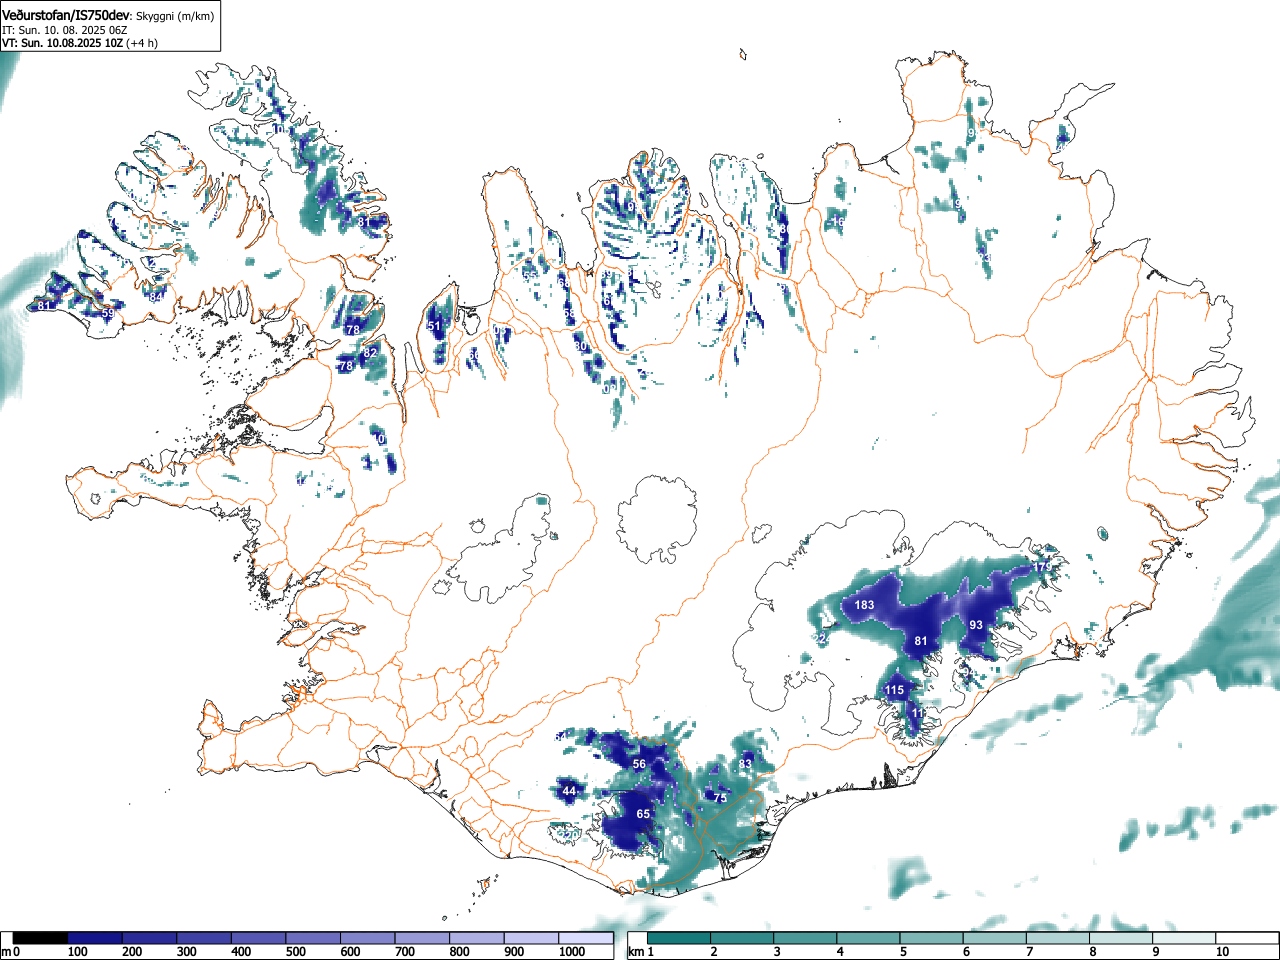Click the 81 value on Vatnajökull
1280x960 pixels.
pyautogui.click(x=921, y=641)
